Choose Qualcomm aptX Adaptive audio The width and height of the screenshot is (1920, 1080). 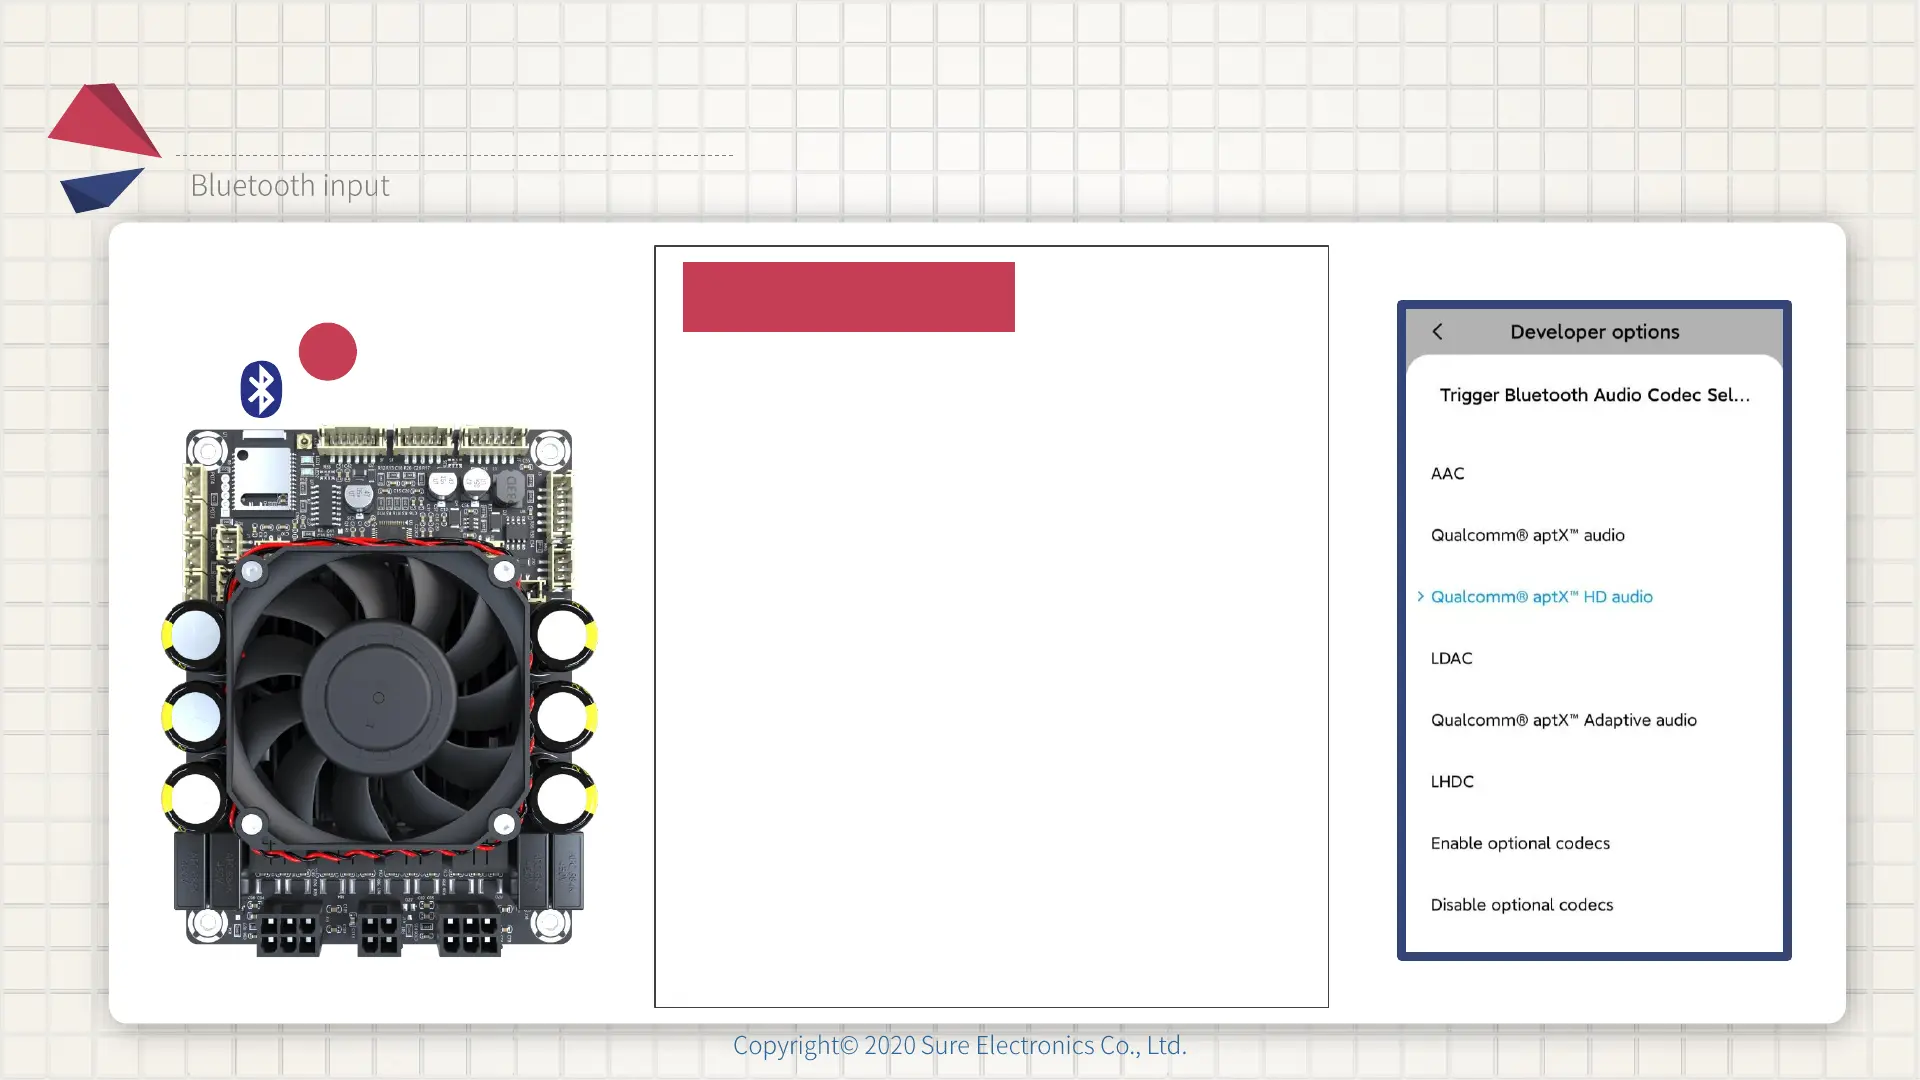click(x=1563, y=721)
